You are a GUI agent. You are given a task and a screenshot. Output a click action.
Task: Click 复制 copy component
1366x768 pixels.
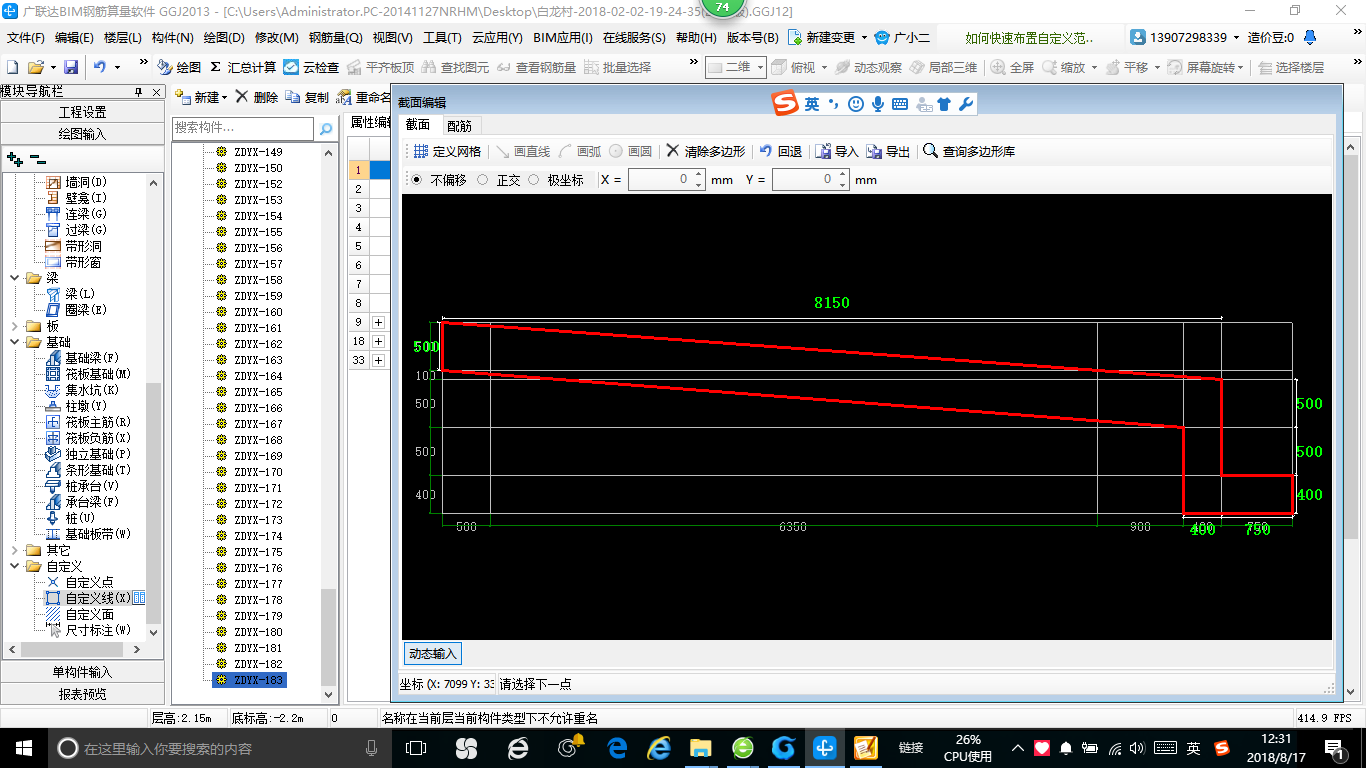click(307, 97)
